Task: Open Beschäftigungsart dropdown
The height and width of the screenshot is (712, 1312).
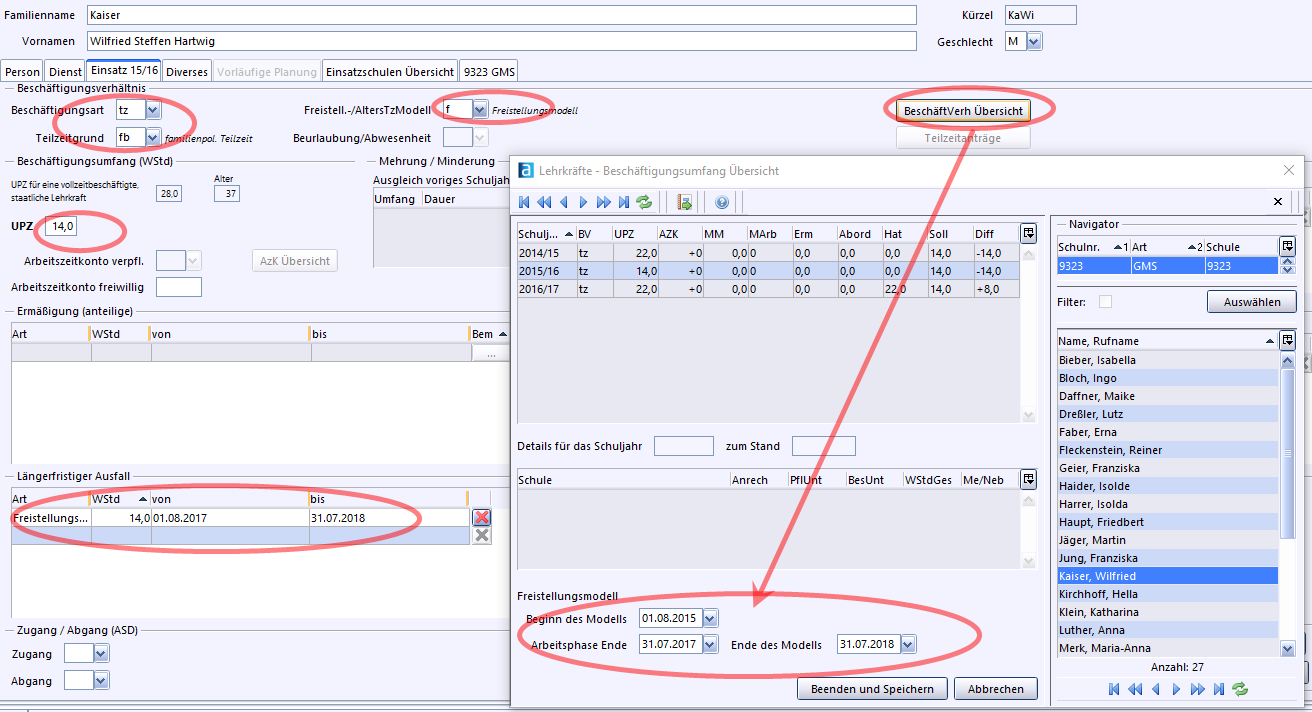Action: point(153,109)
